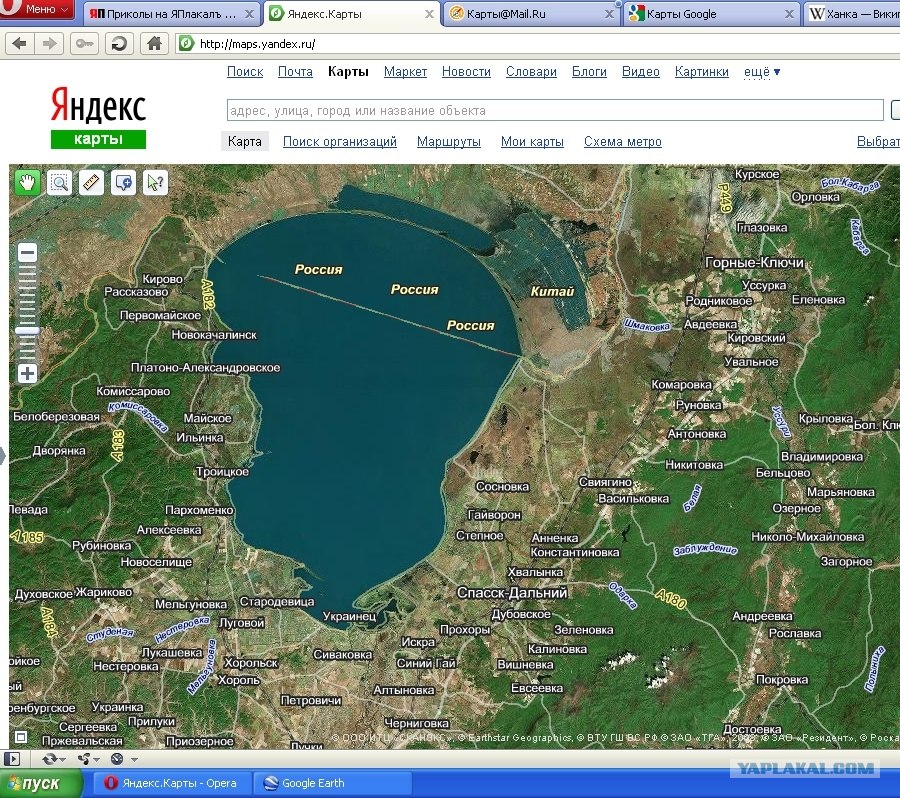Image resolution: width=900 pixels, height=798 pixels.
Task: Toggle Opera panel sidebar button in status bar
Action: point(11,759)
